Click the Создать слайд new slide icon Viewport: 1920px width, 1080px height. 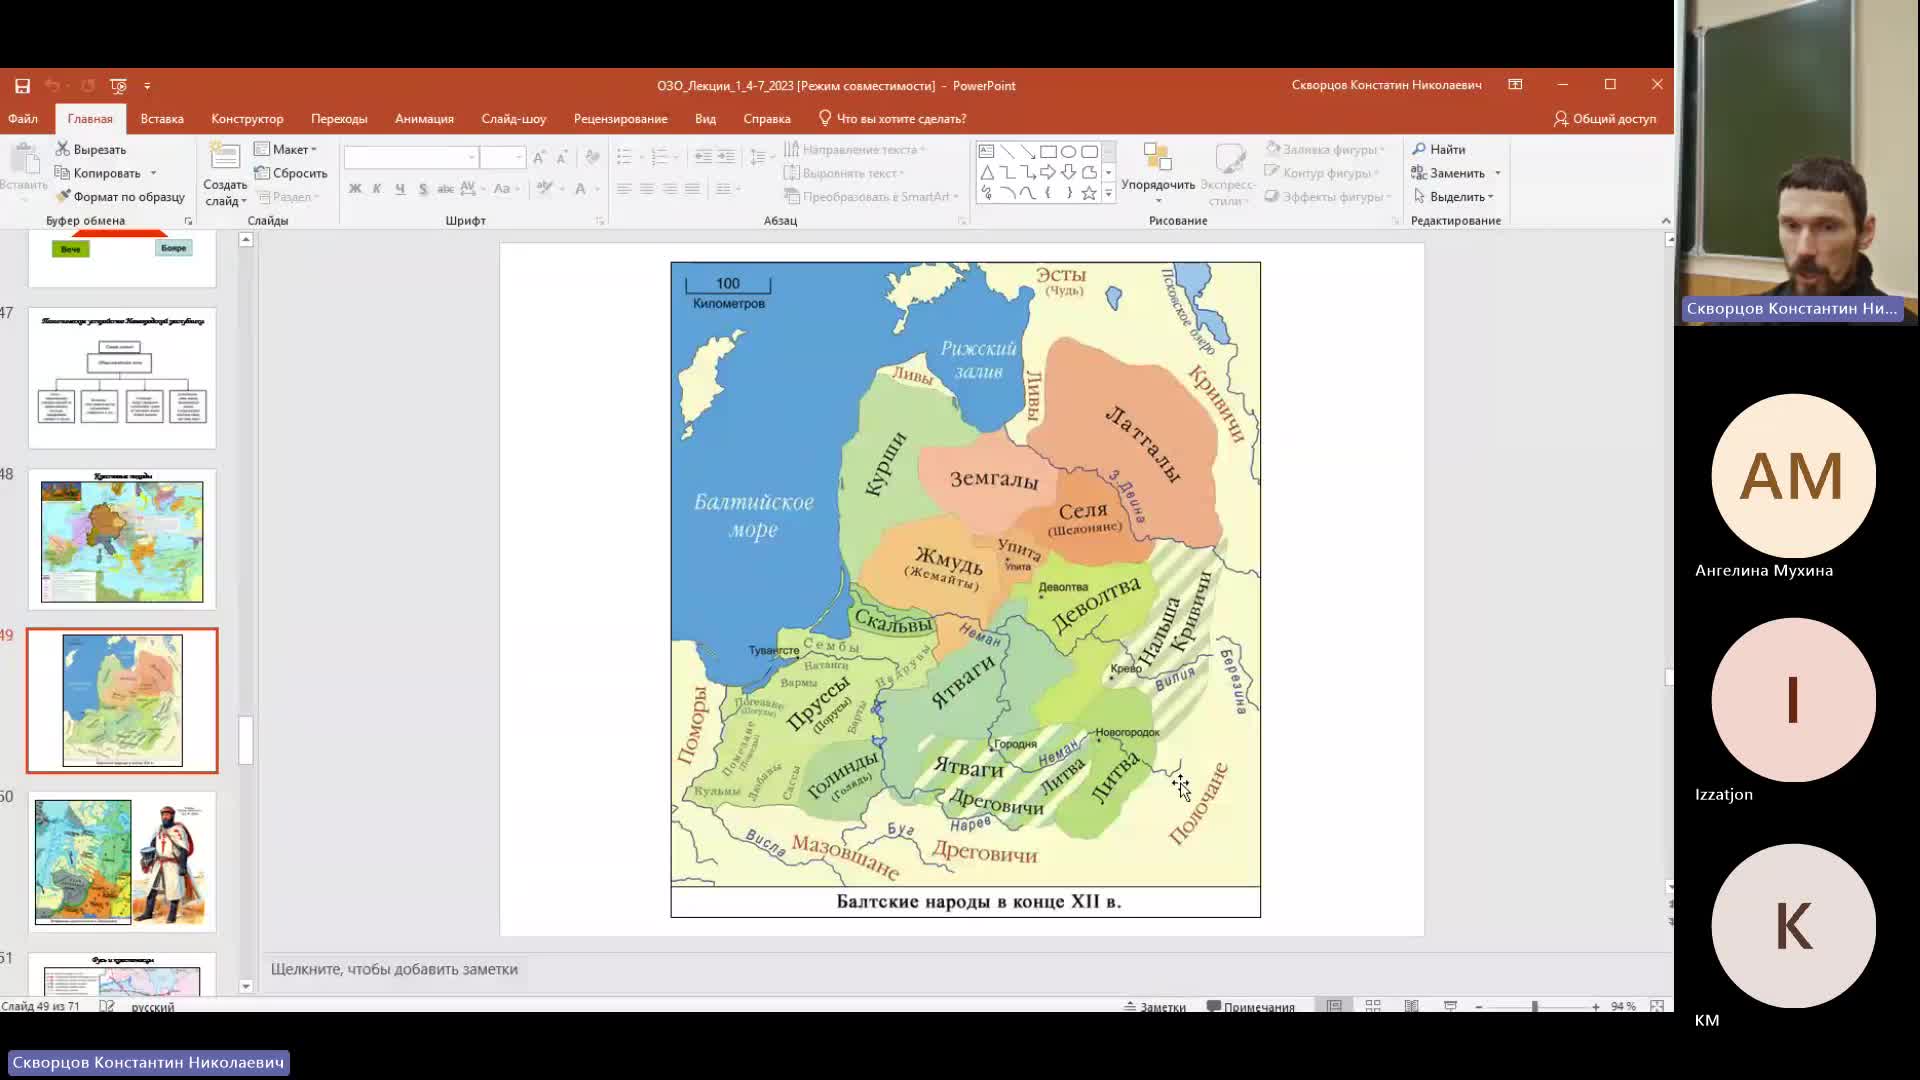click(x=225, y=158)
